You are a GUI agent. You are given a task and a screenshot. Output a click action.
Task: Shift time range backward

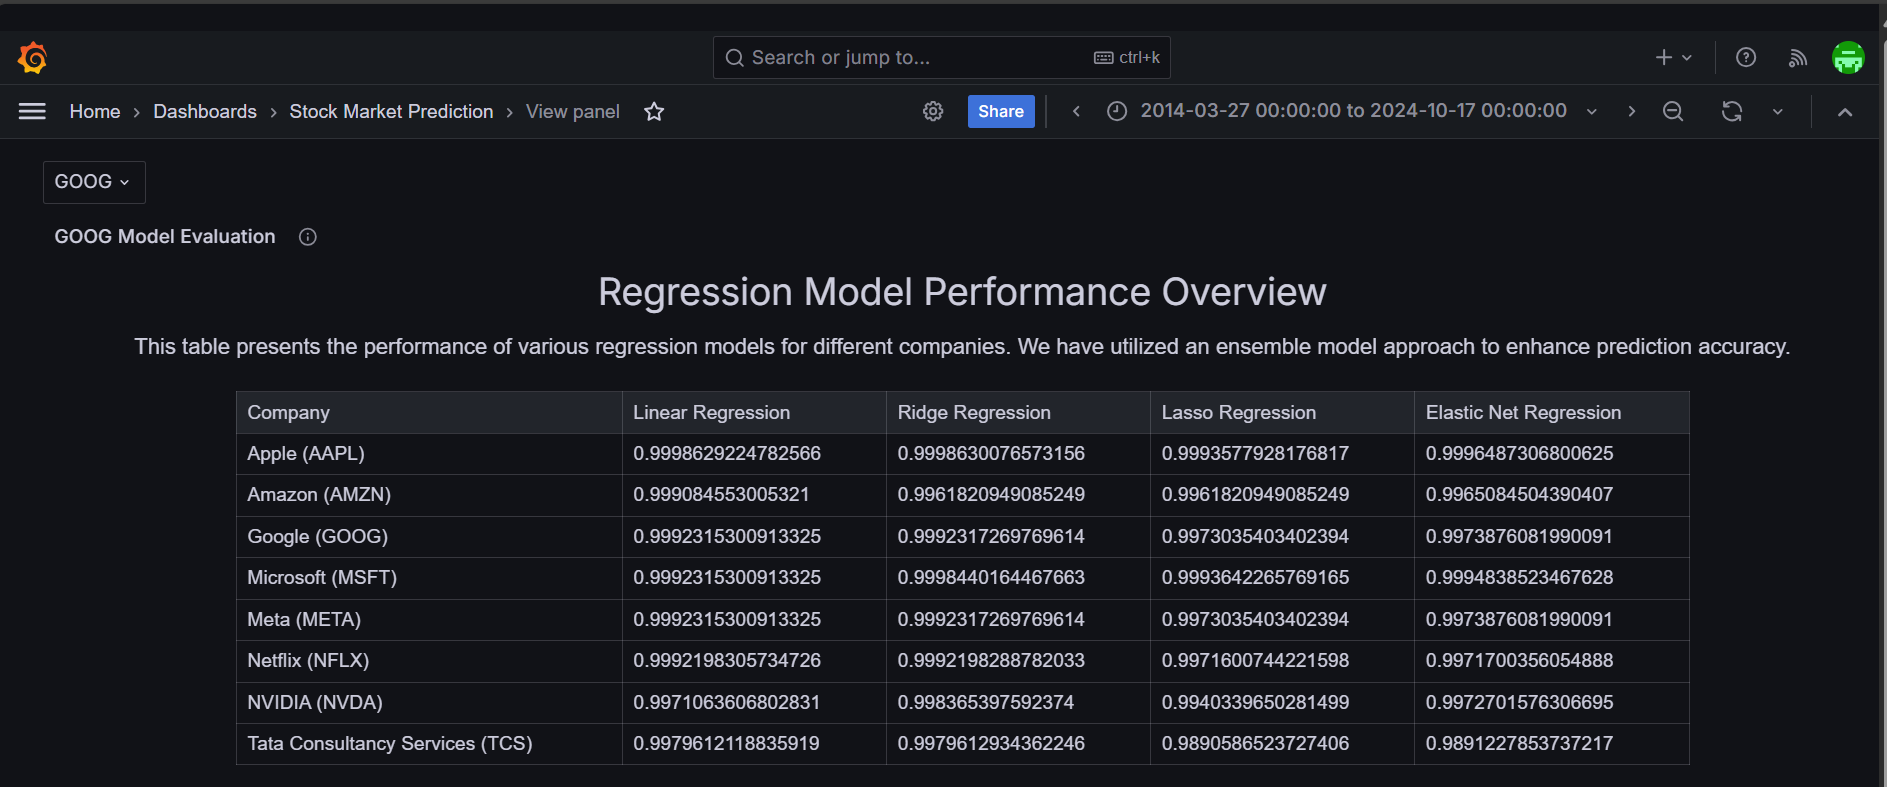1076,112
